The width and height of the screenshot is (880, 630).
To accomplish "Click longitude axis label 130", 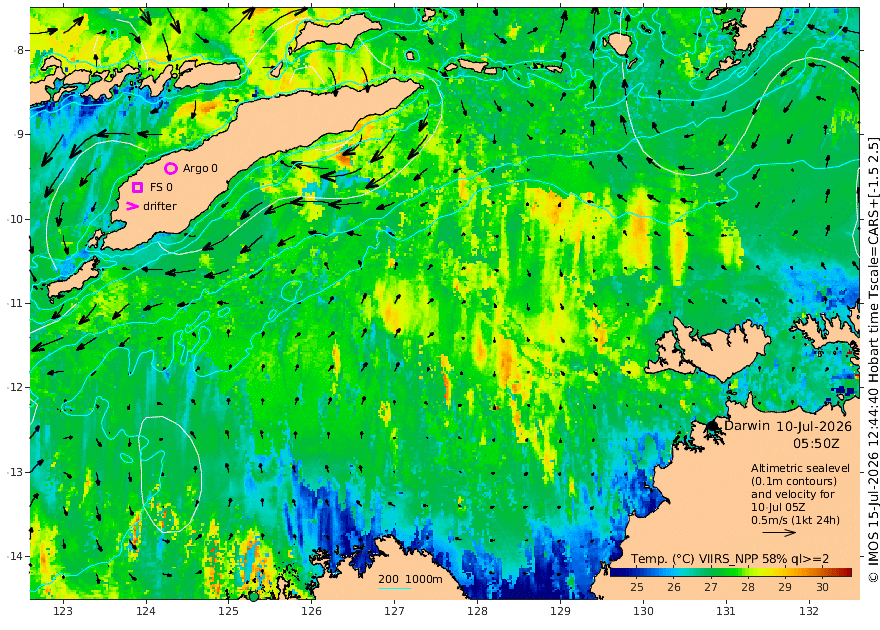I will point(643,611).
